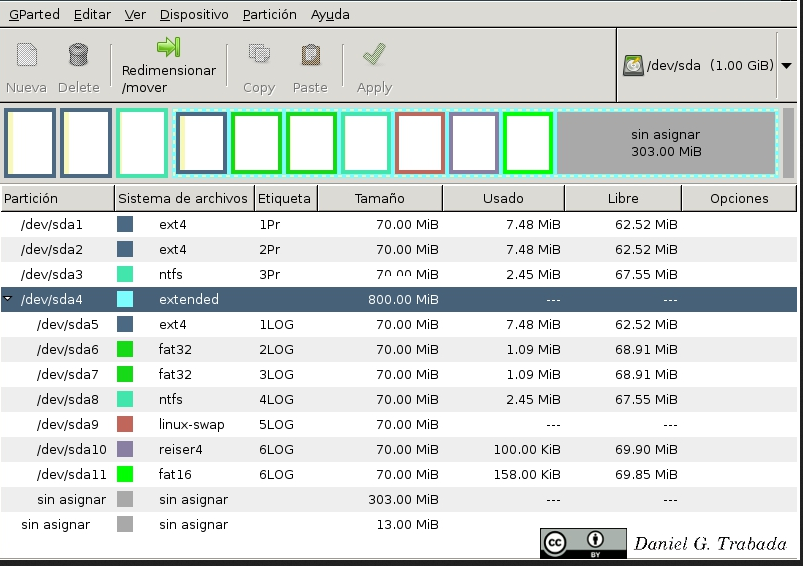
Task: Click the 800.00 MiB size value
Action: (403, 299)
